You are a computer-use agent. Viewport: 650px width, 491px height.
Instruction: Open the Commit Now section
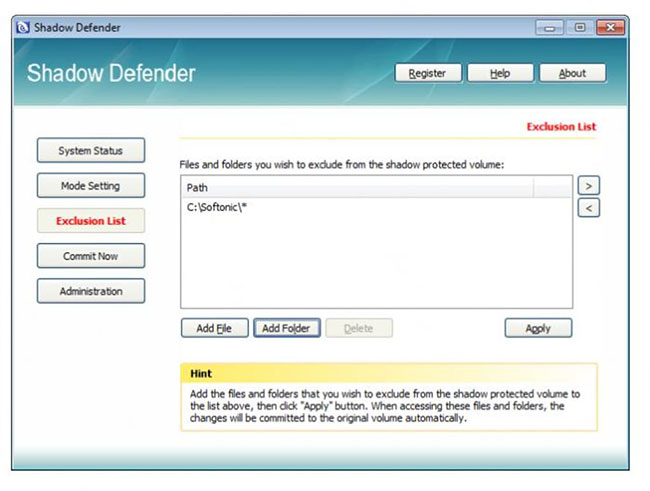[91, 256]
